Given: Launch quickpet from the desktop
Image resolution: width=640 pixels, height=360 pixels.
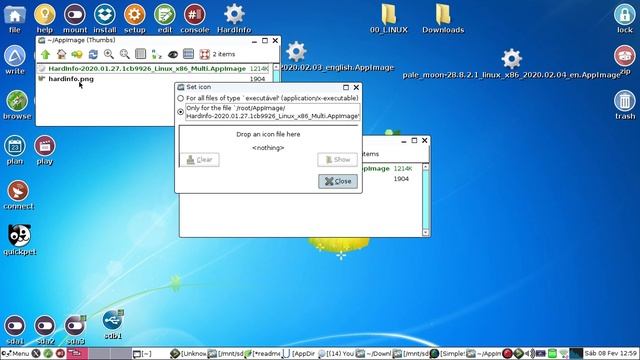Looking at the screenshot, I should pos(20,240).
